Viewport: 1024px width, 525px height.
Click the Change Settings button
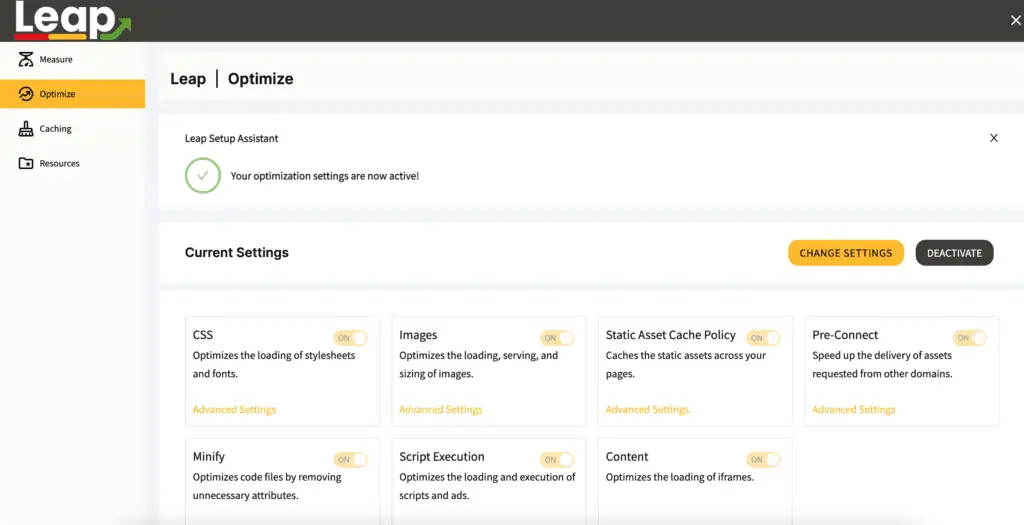[846, 253]
